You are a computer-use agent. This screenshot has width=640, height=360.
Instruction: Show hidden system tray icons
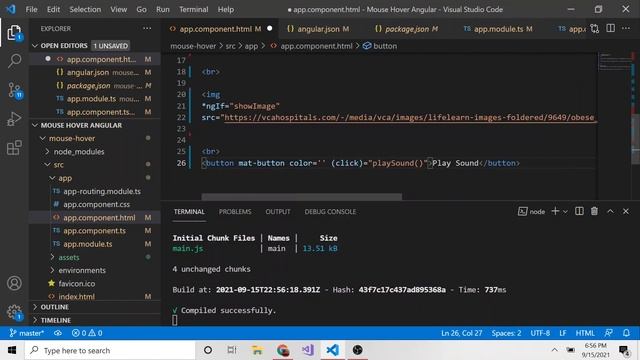pyautogui.click(x=554, y=350)
